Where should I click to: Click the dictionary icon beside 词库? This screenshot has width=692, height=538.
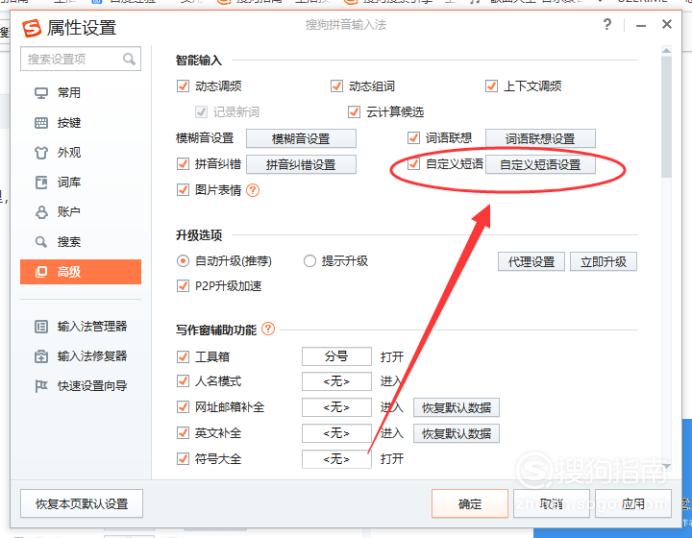click(x=41, y=182)
